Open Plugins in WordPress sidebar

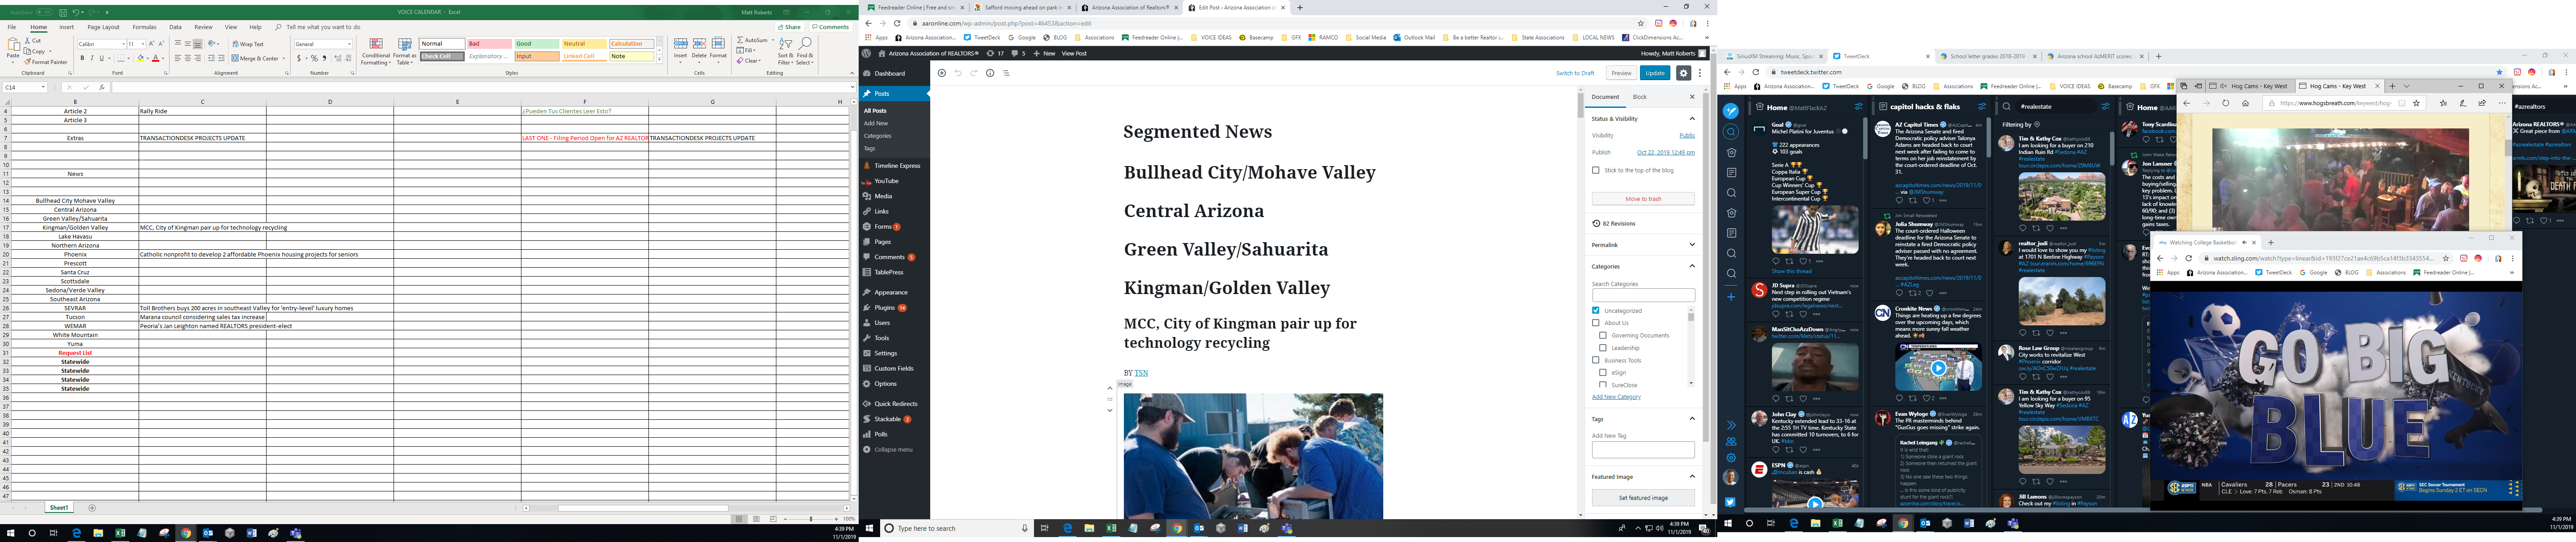[886, 308]
